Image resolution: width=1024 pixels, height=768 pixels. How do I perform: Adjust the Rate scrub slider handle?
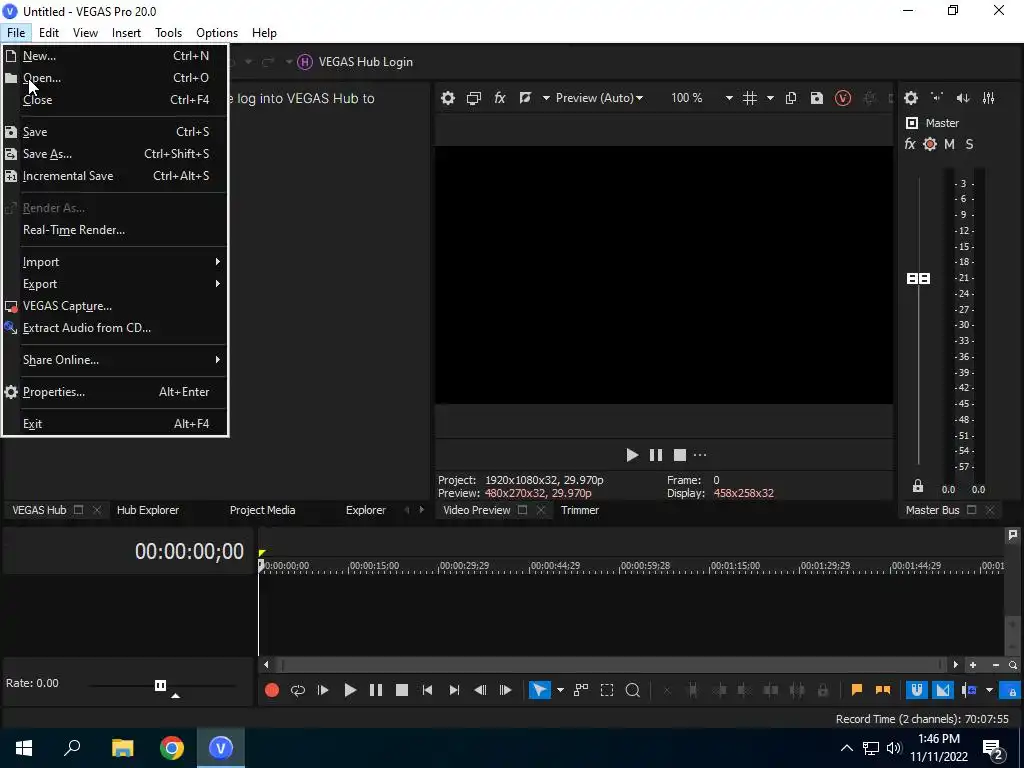point(161,685)
